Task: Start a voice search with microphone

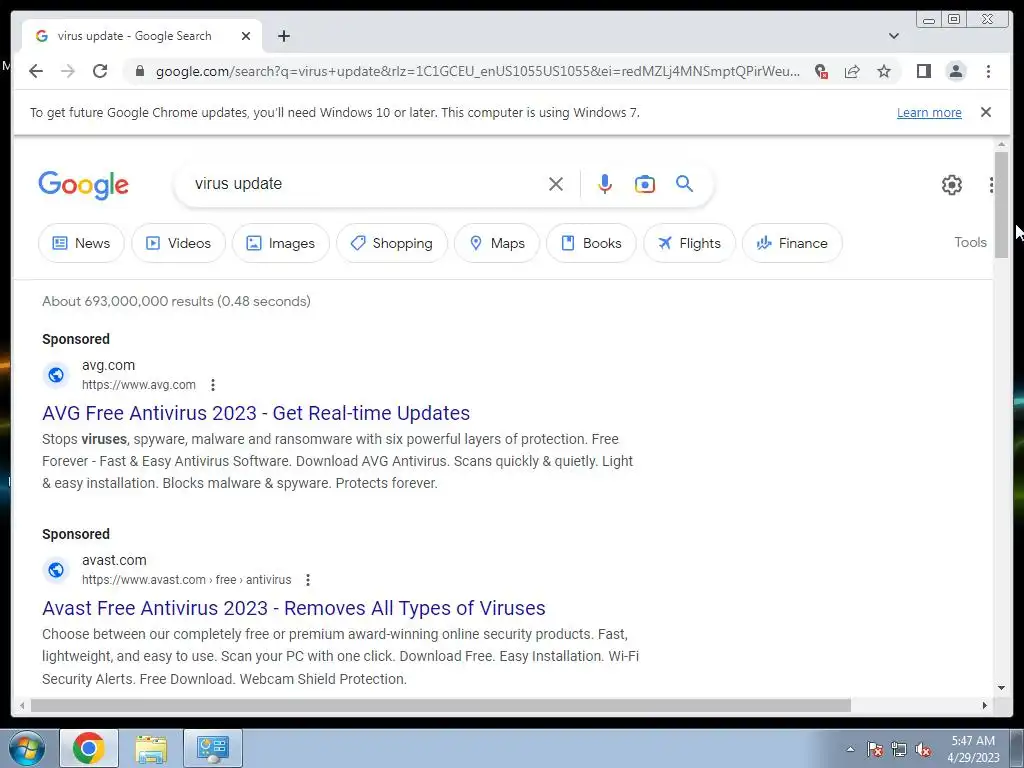Action: click(x=605, y=184)
